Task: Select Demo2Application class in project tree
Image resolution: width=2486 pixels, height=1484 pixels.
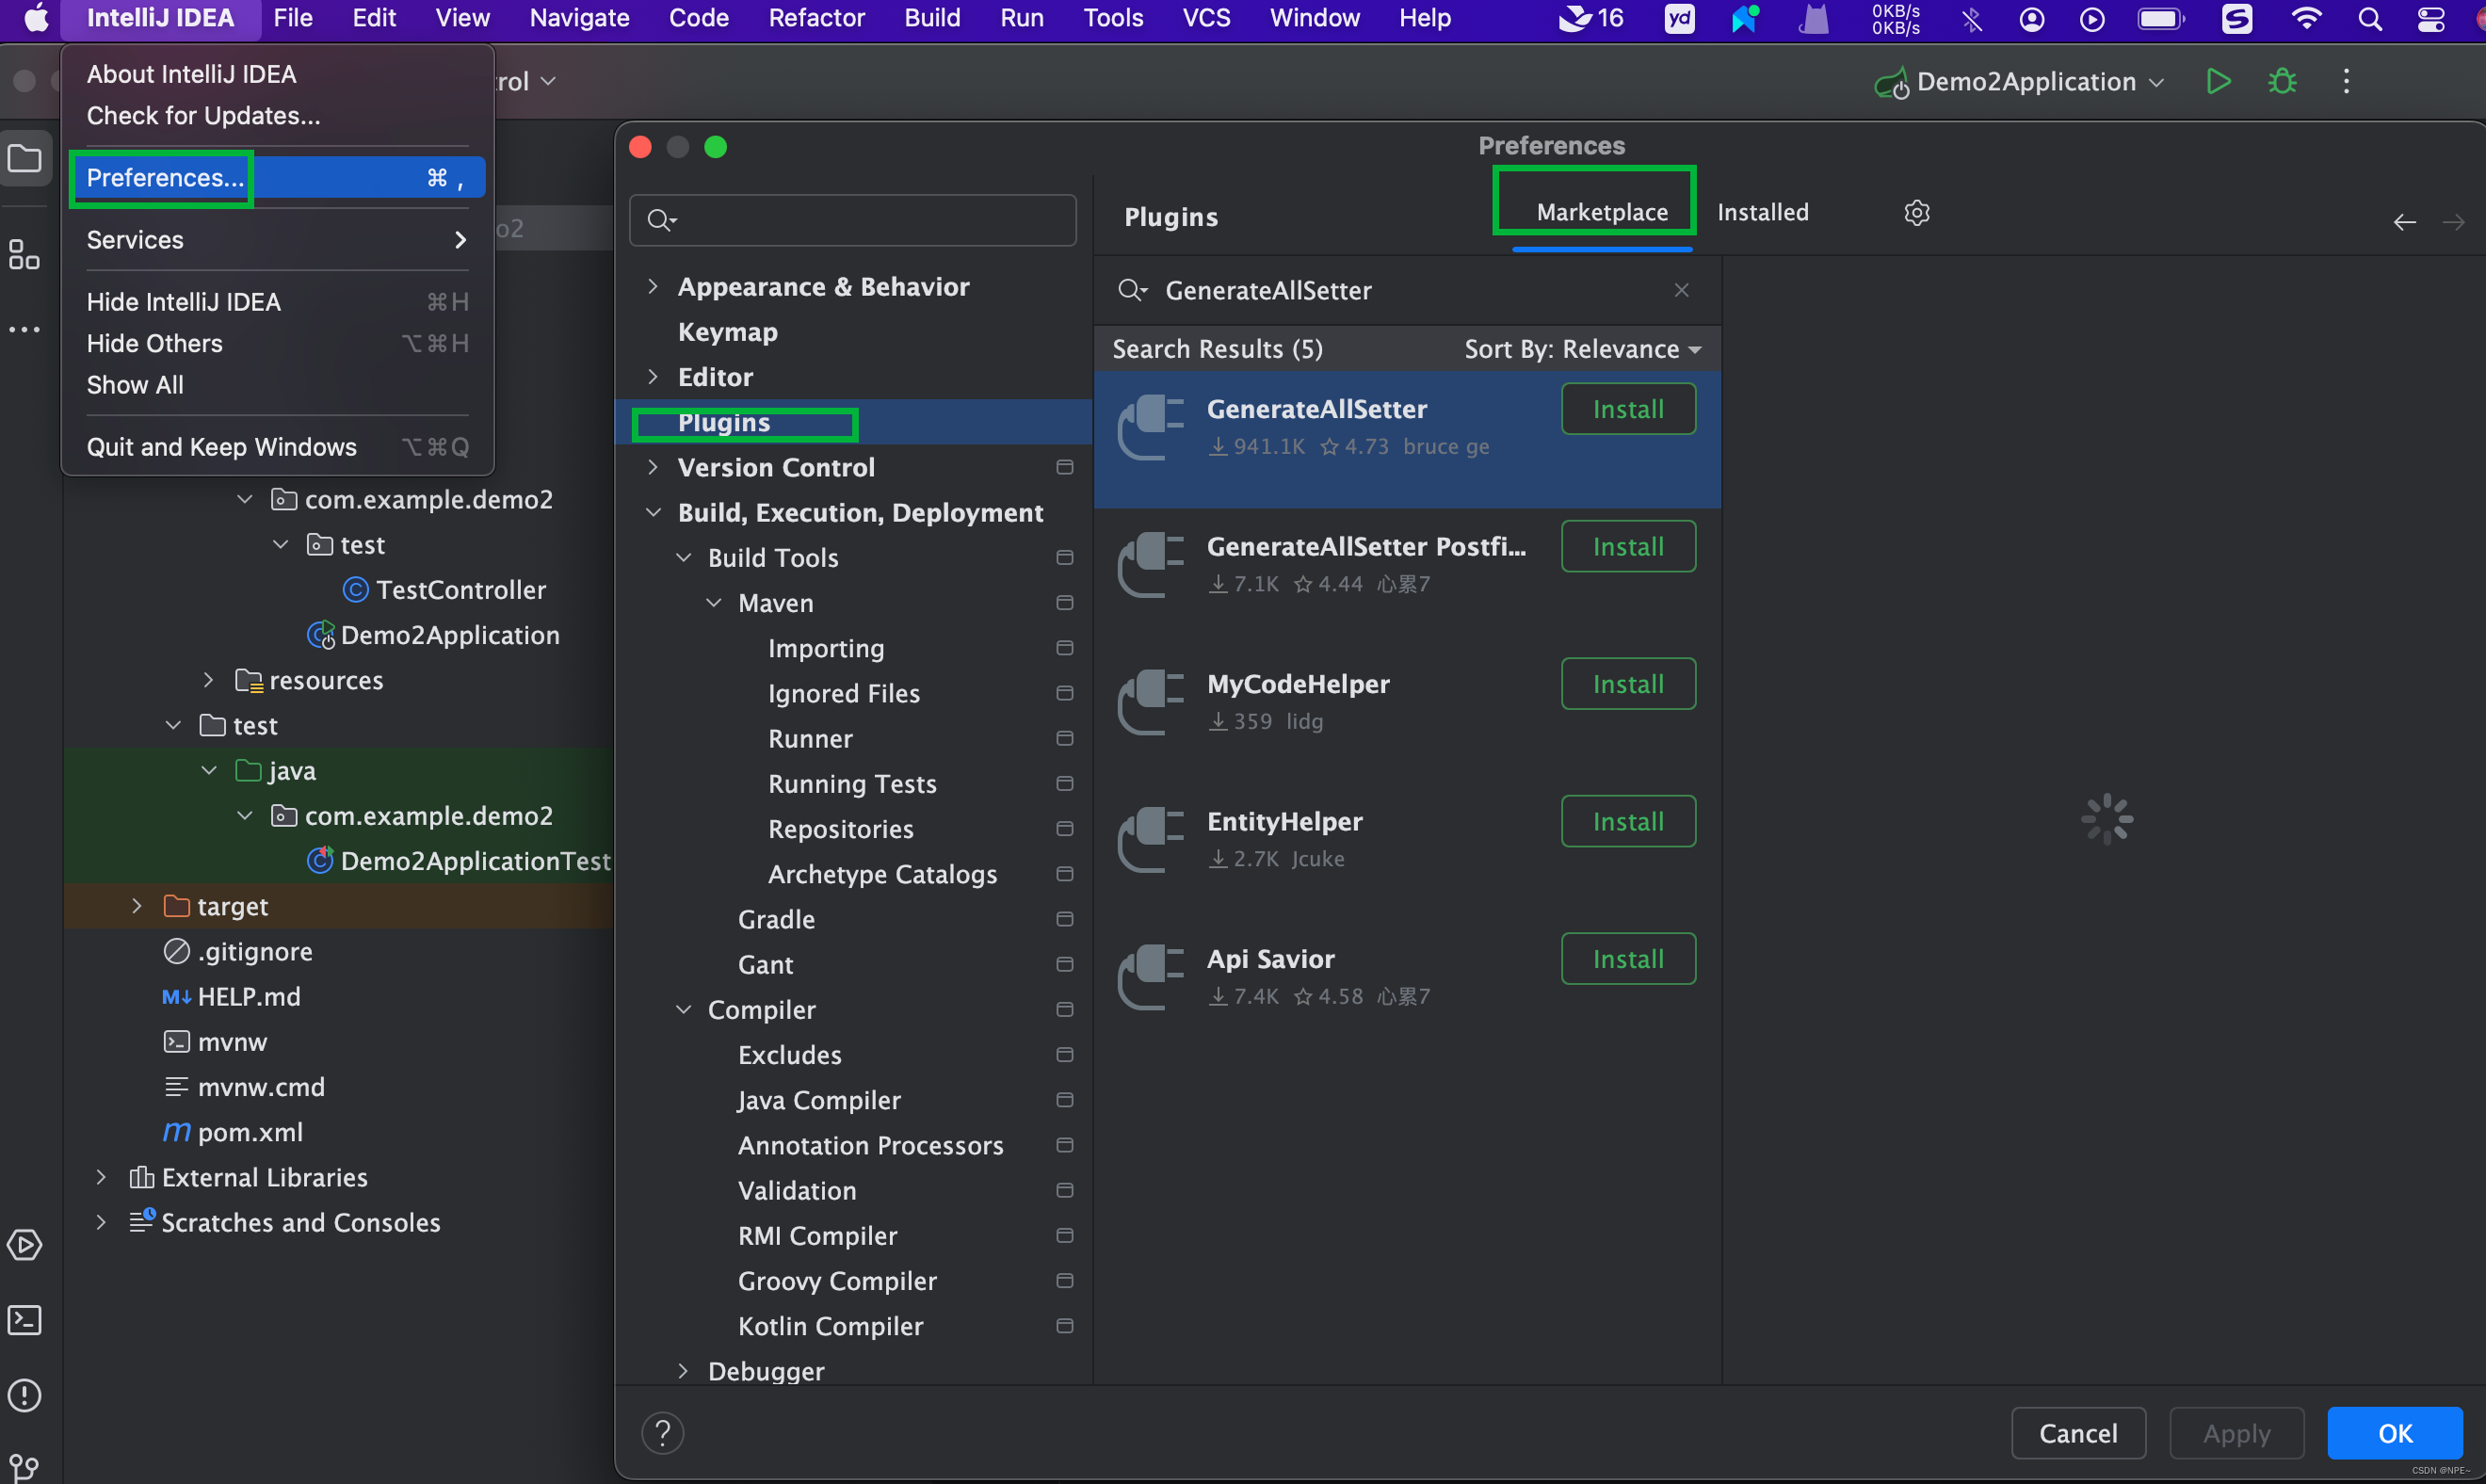Action: pyautogui.click(x=450, y=635)
